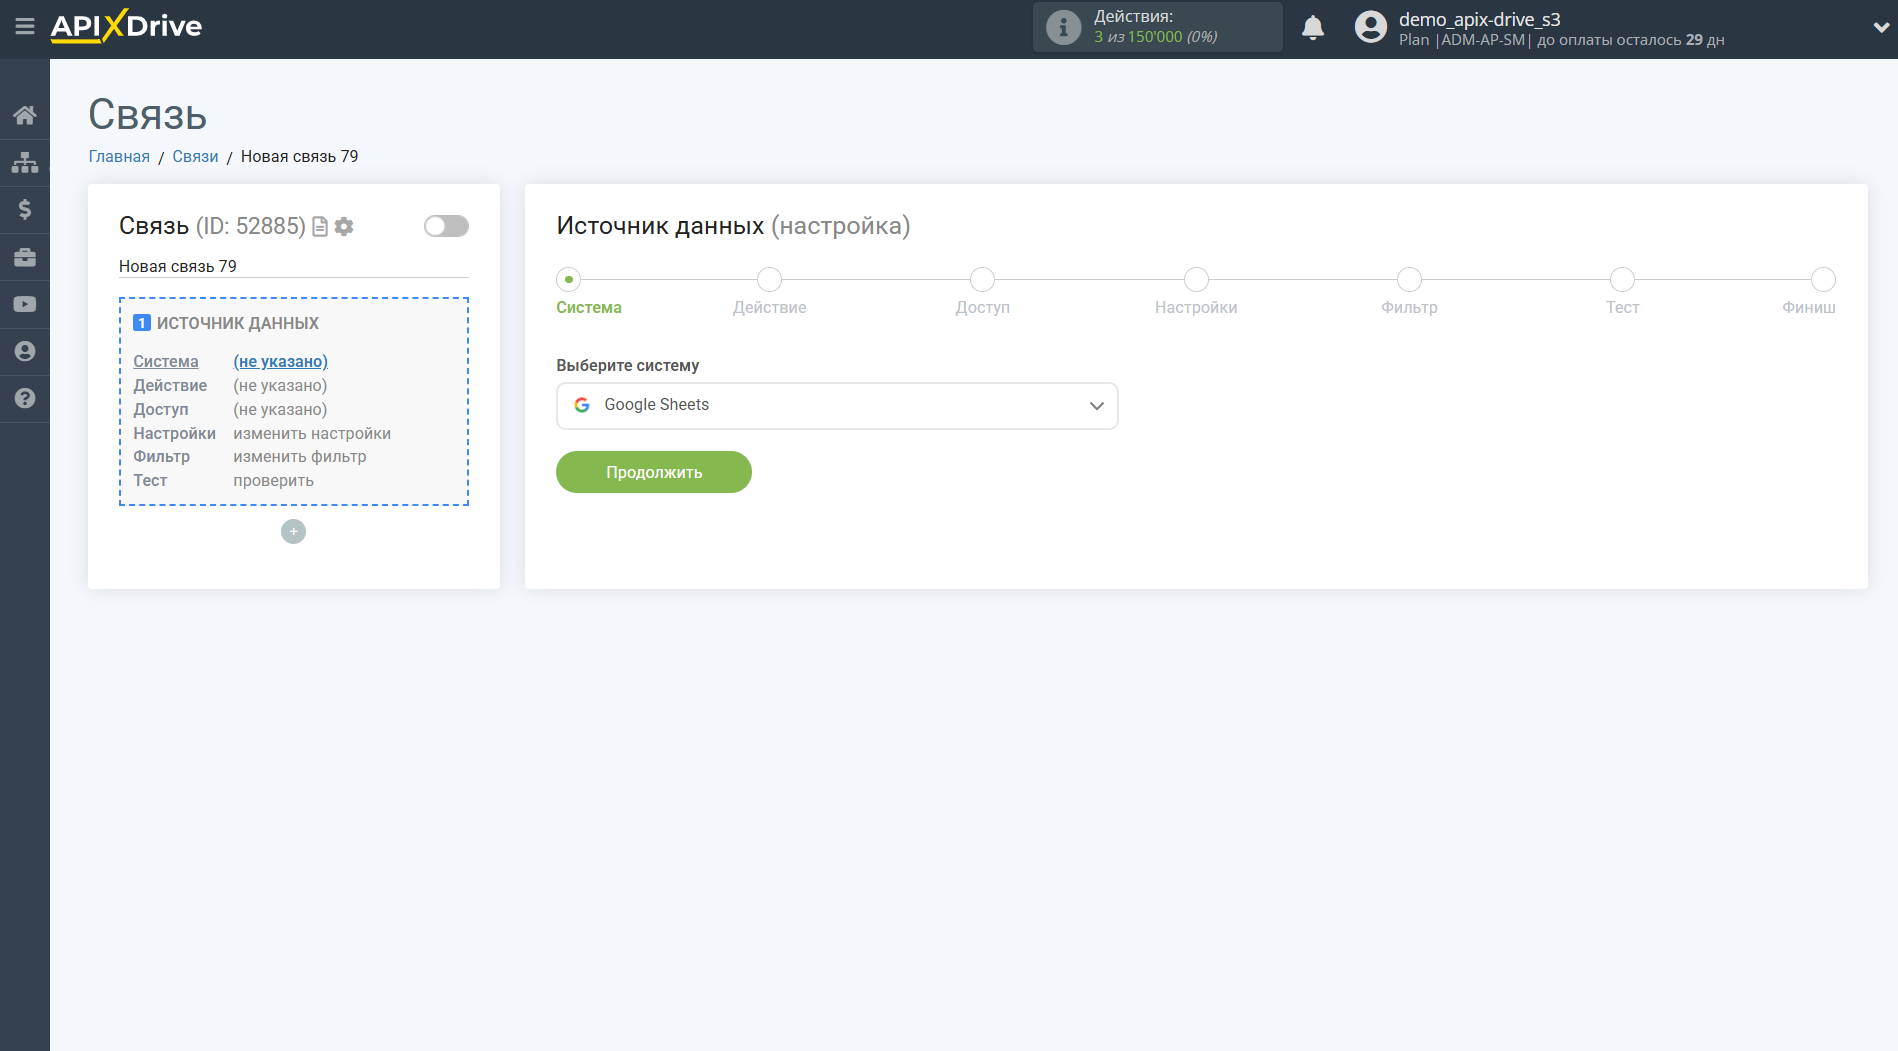
Task: Open the Связи breadcrumb
Action: point(195,156)
